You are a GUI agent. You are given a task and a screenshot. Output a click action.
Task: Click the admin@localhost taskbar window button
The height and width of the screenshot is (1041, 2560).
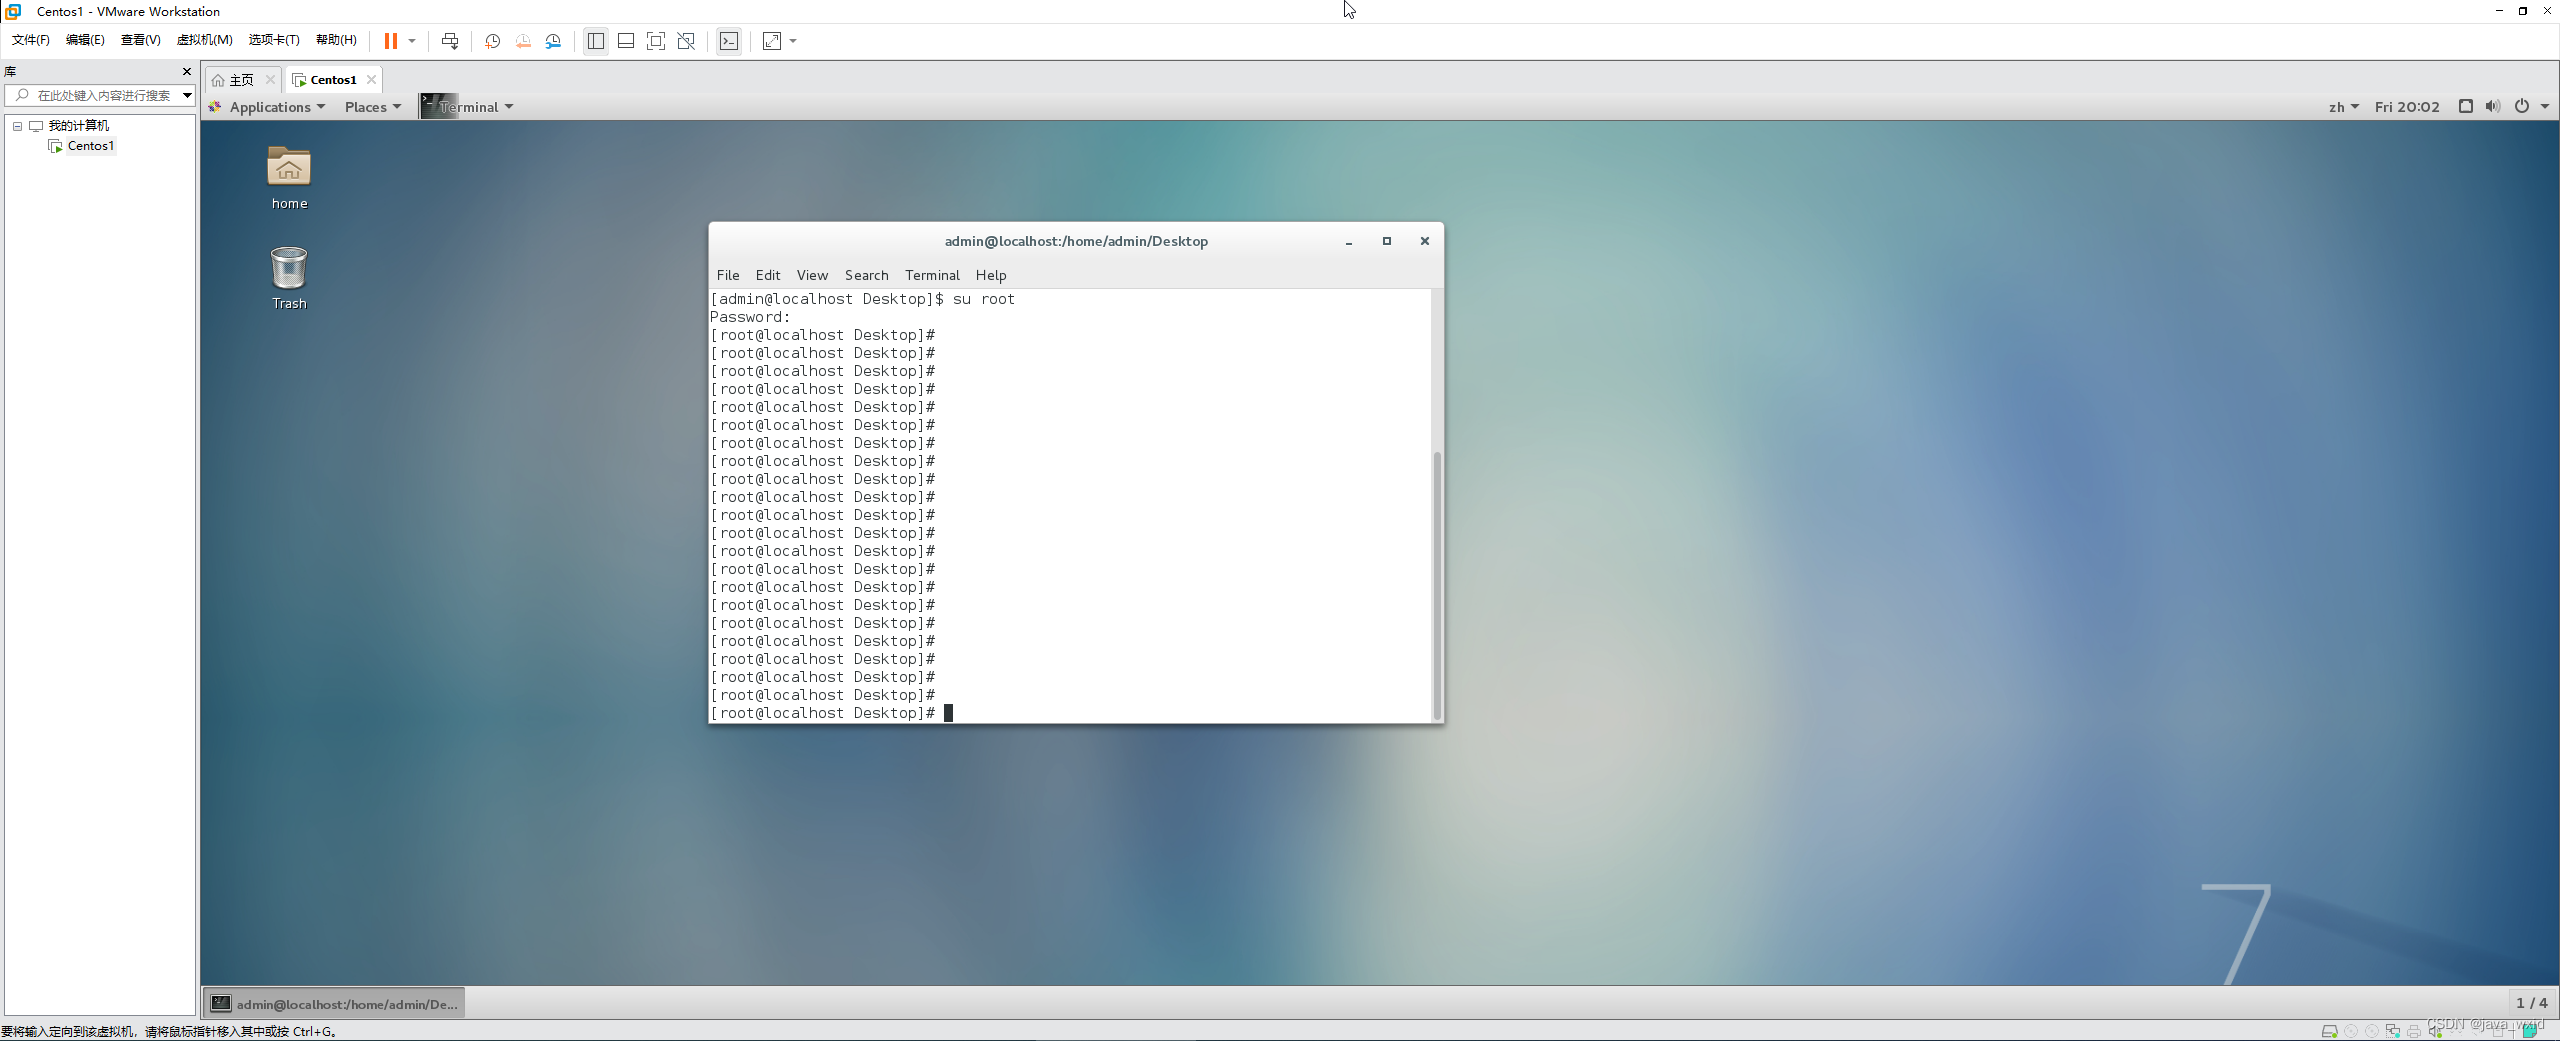coord(335,1003)
